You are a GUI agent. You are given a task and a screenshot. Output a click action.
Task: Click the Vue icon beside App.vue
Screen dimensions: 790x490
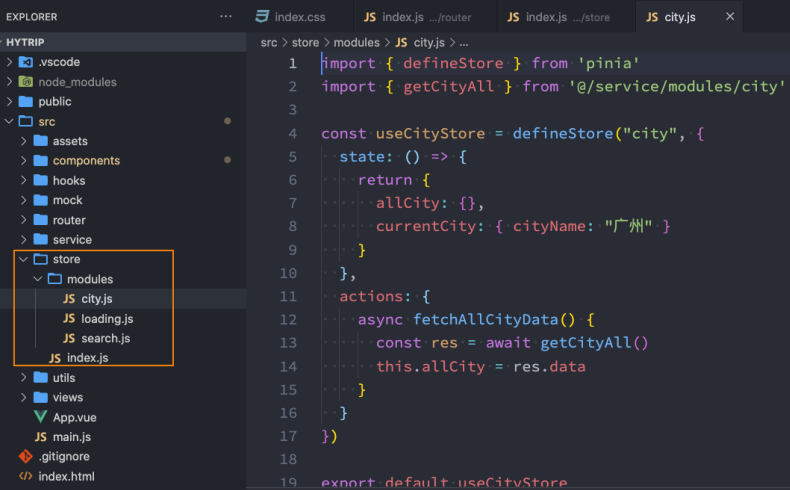click(x=40, y=417)
